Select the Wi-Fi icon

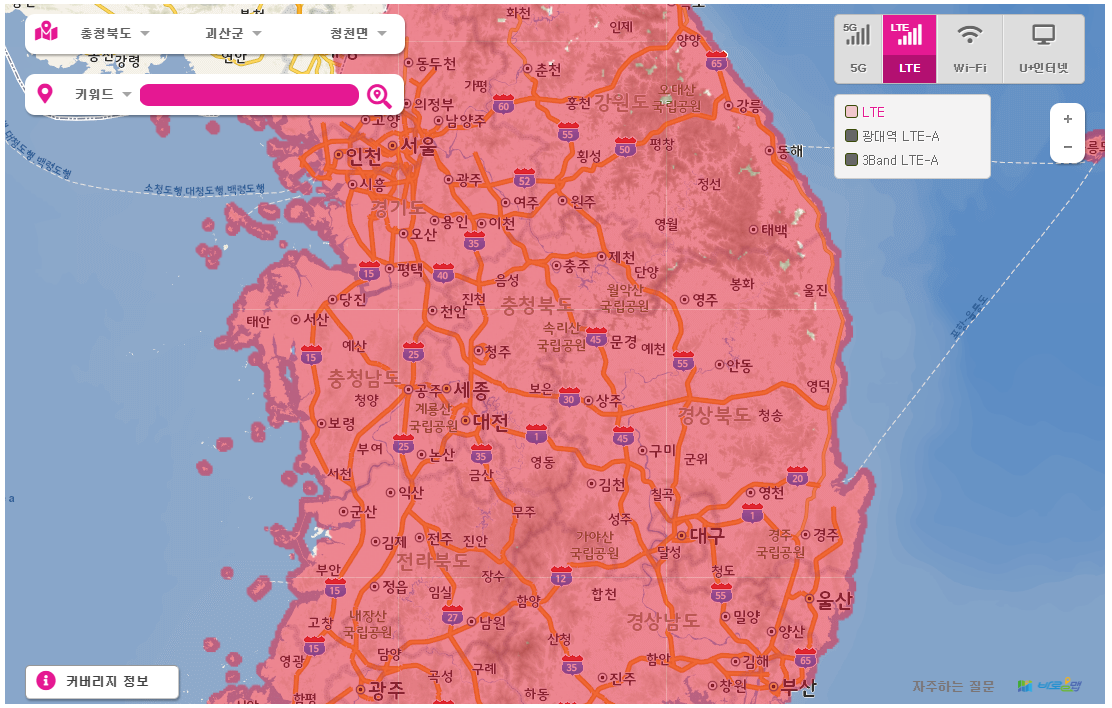[969, 34]
